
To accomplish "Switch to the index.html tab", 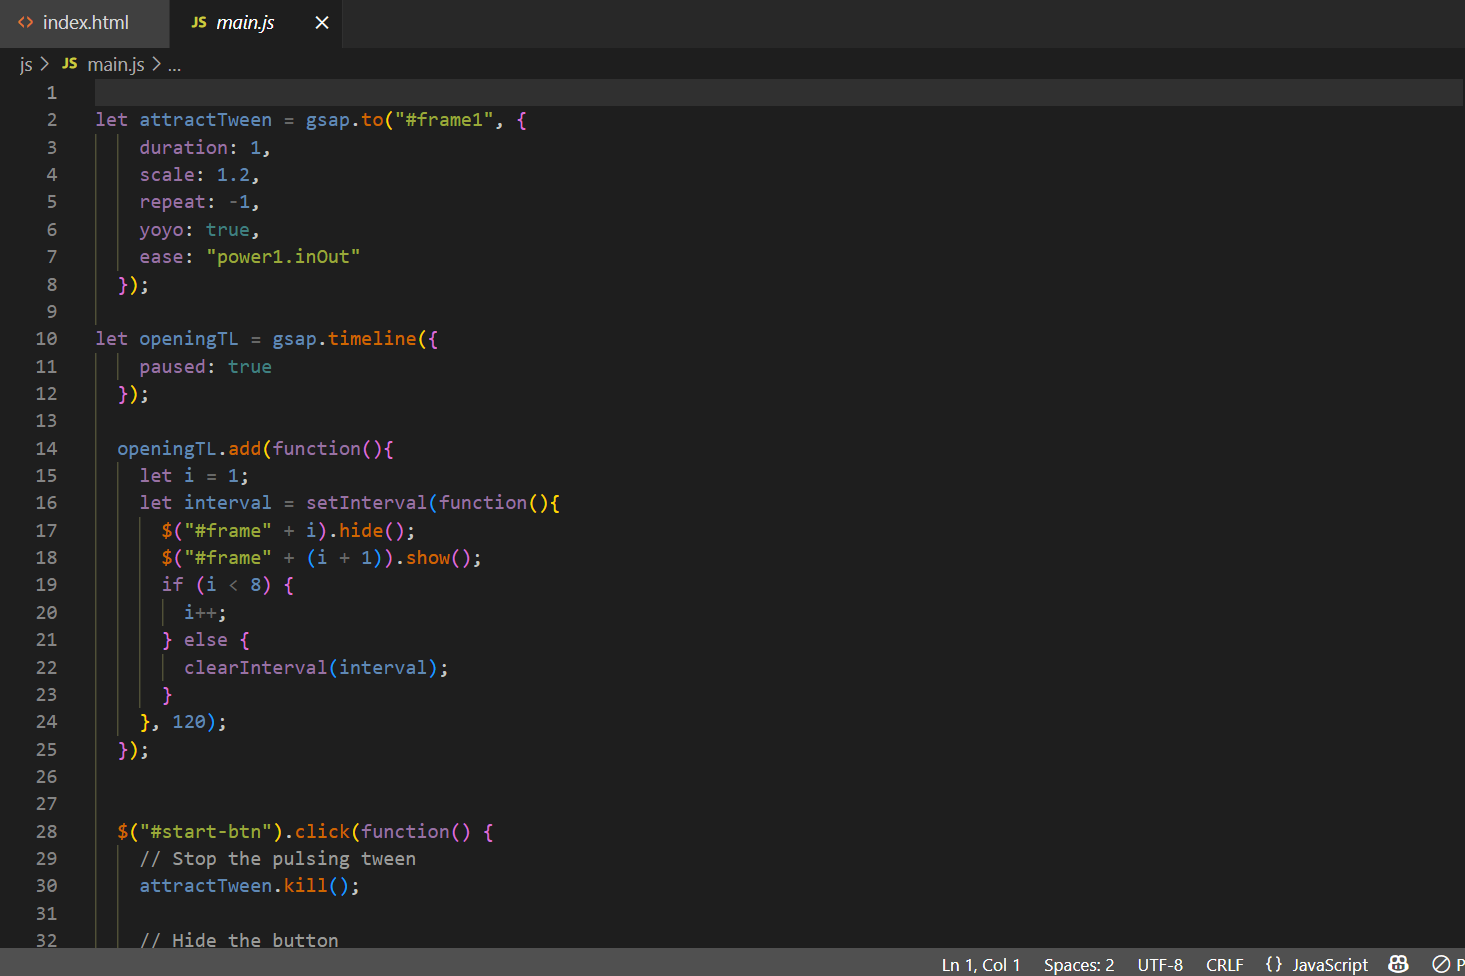I will pyautogui.click(x=85, y=22).
